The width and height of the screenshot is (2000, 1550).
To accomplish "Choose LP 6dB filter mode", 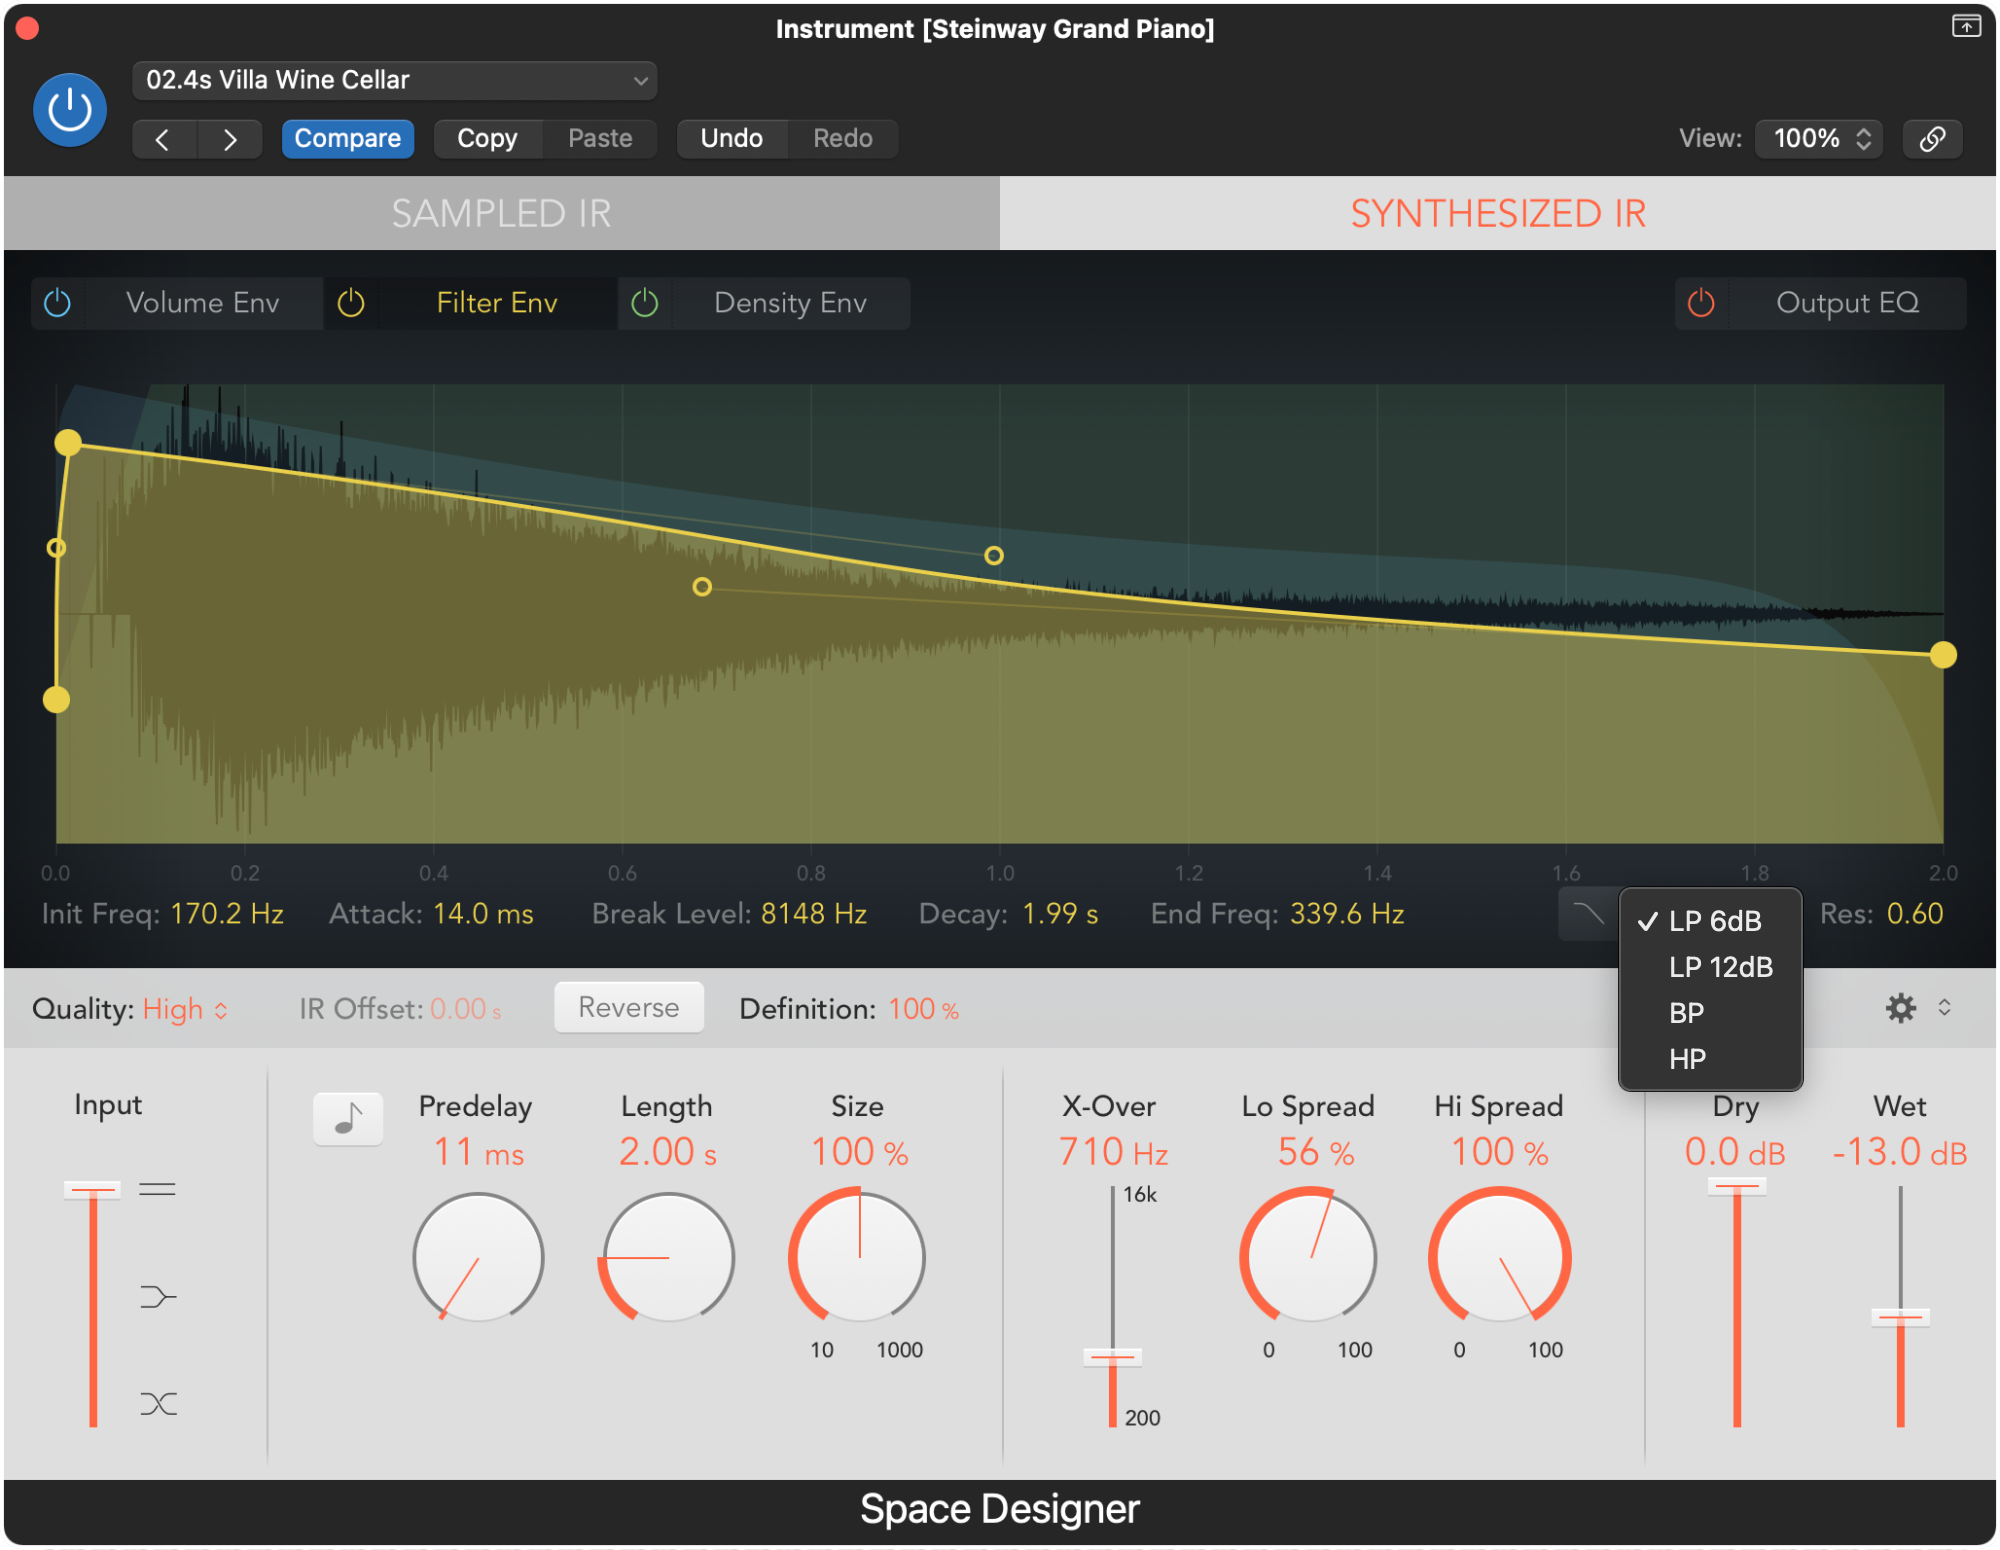I will pyautogui.click(x=1711, y=921).
